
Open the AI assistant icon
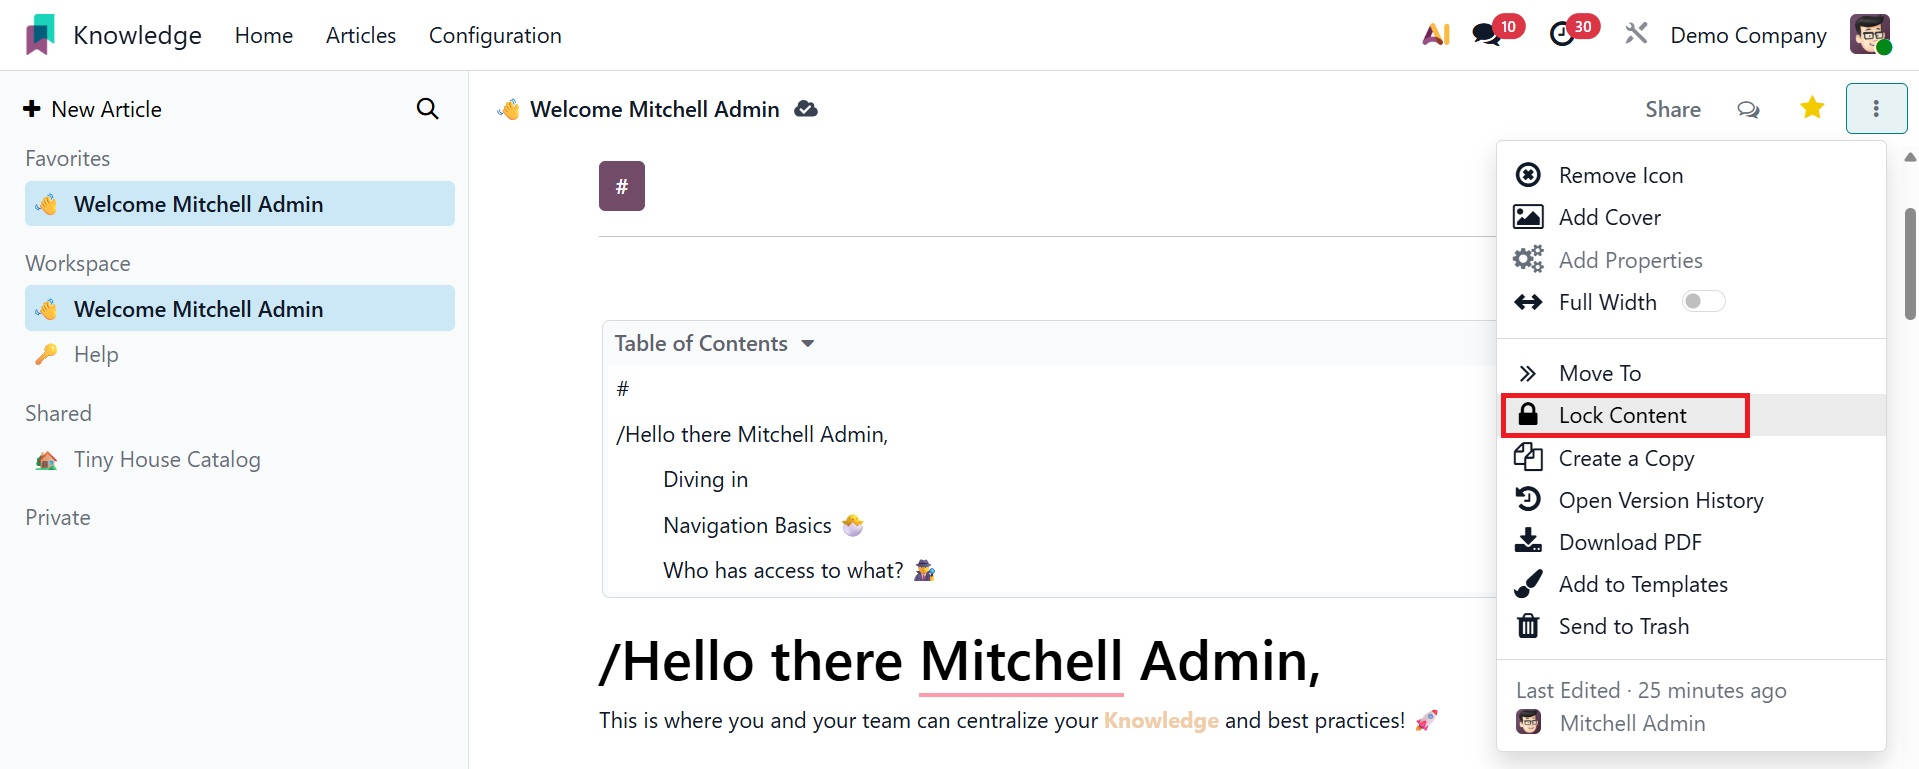(x=1436, y=35)
